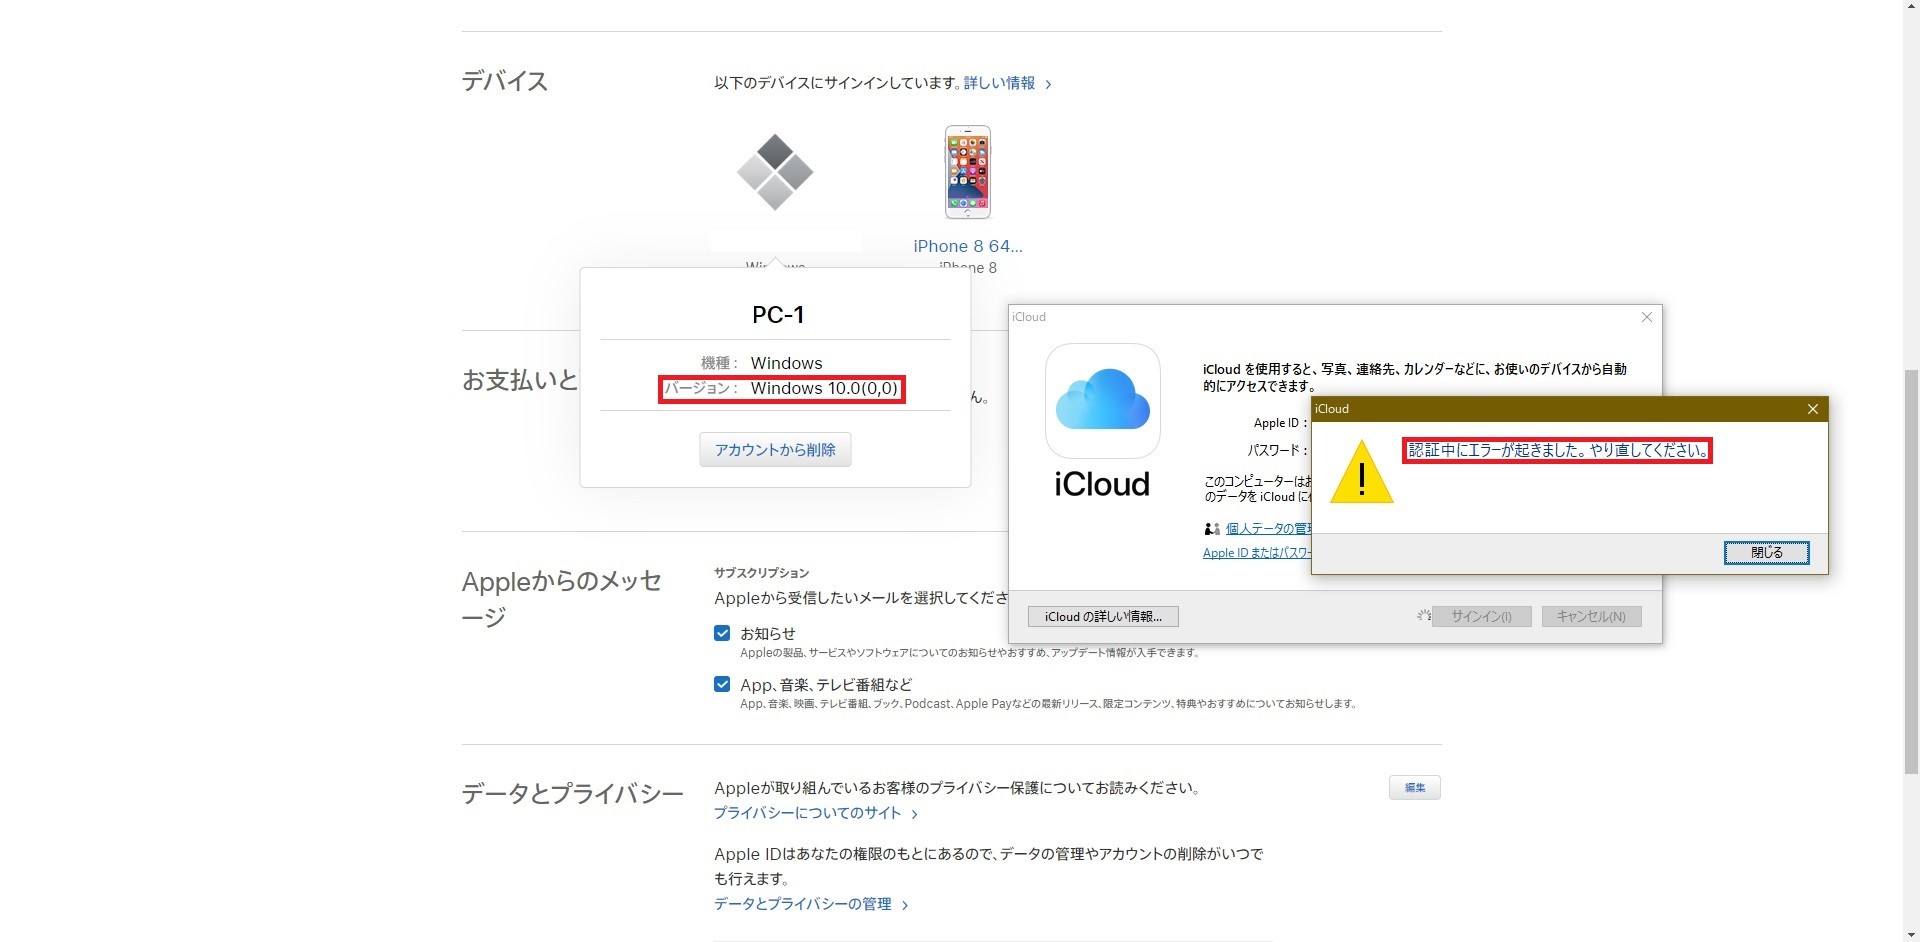
Task: Click the 編集 button for データとプライバシー
Action: [1414, 788]
